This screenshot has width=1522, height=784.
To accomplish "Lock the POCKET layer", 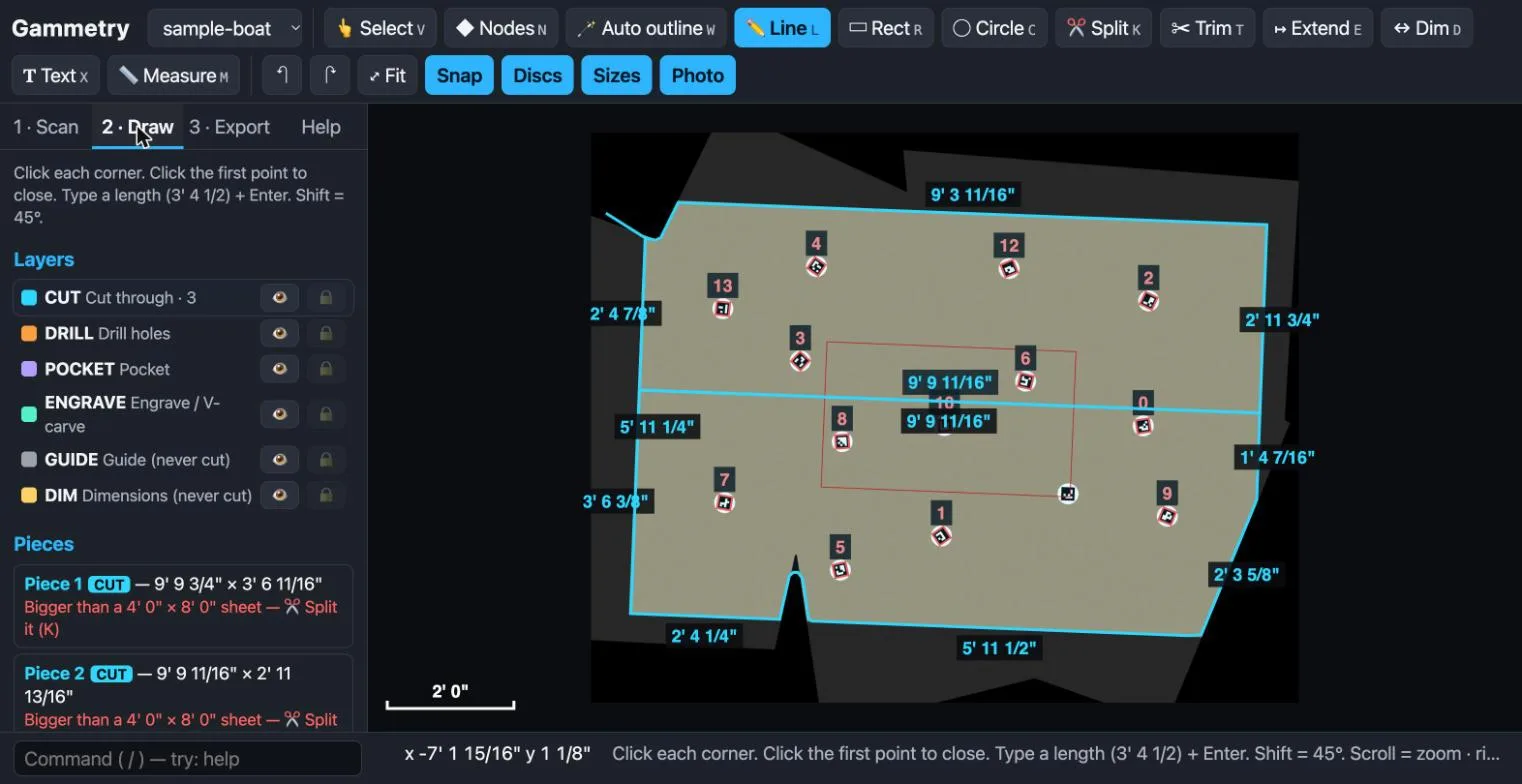I will point(326,369).
